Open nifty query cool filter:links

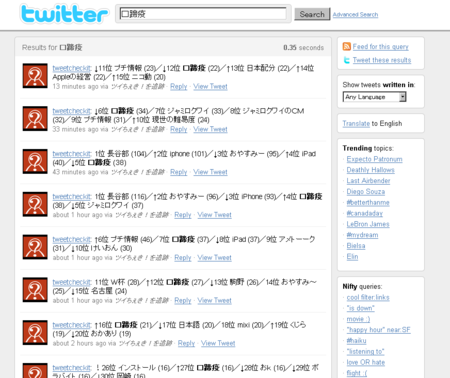coord(368,297)
